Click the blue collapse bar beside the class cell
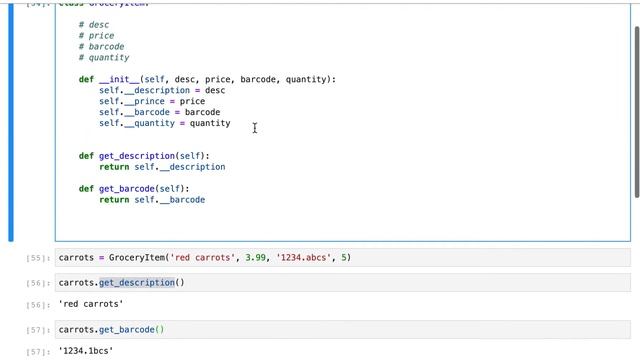 pos(11,122)
